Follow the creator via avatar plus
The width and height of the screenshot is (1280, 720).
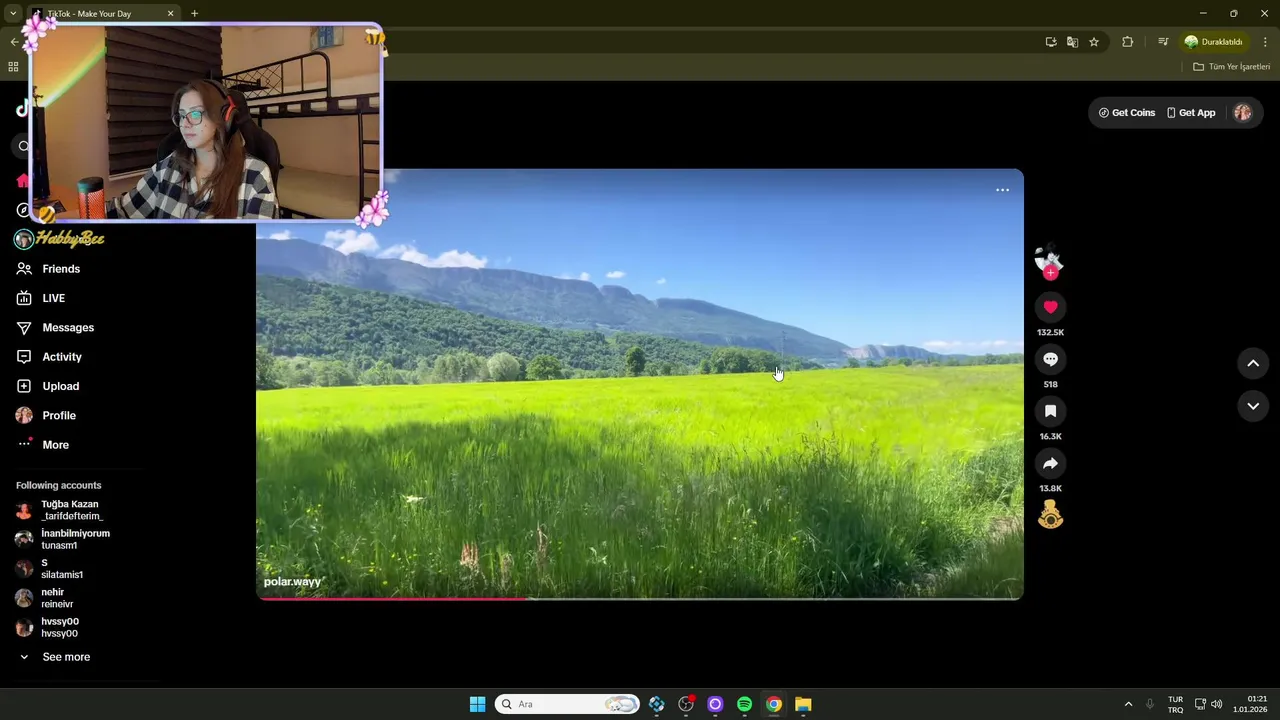[x=1050, y=273]
